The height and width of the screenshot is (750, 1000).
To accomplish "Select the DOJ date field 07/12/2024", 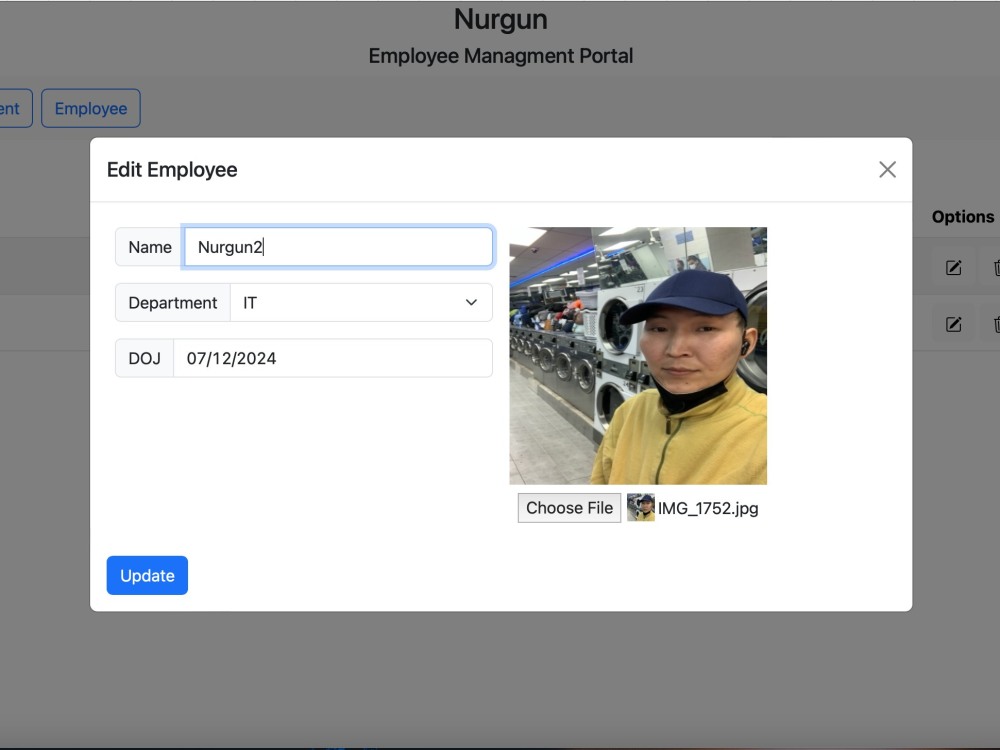I will coord(333,358).
